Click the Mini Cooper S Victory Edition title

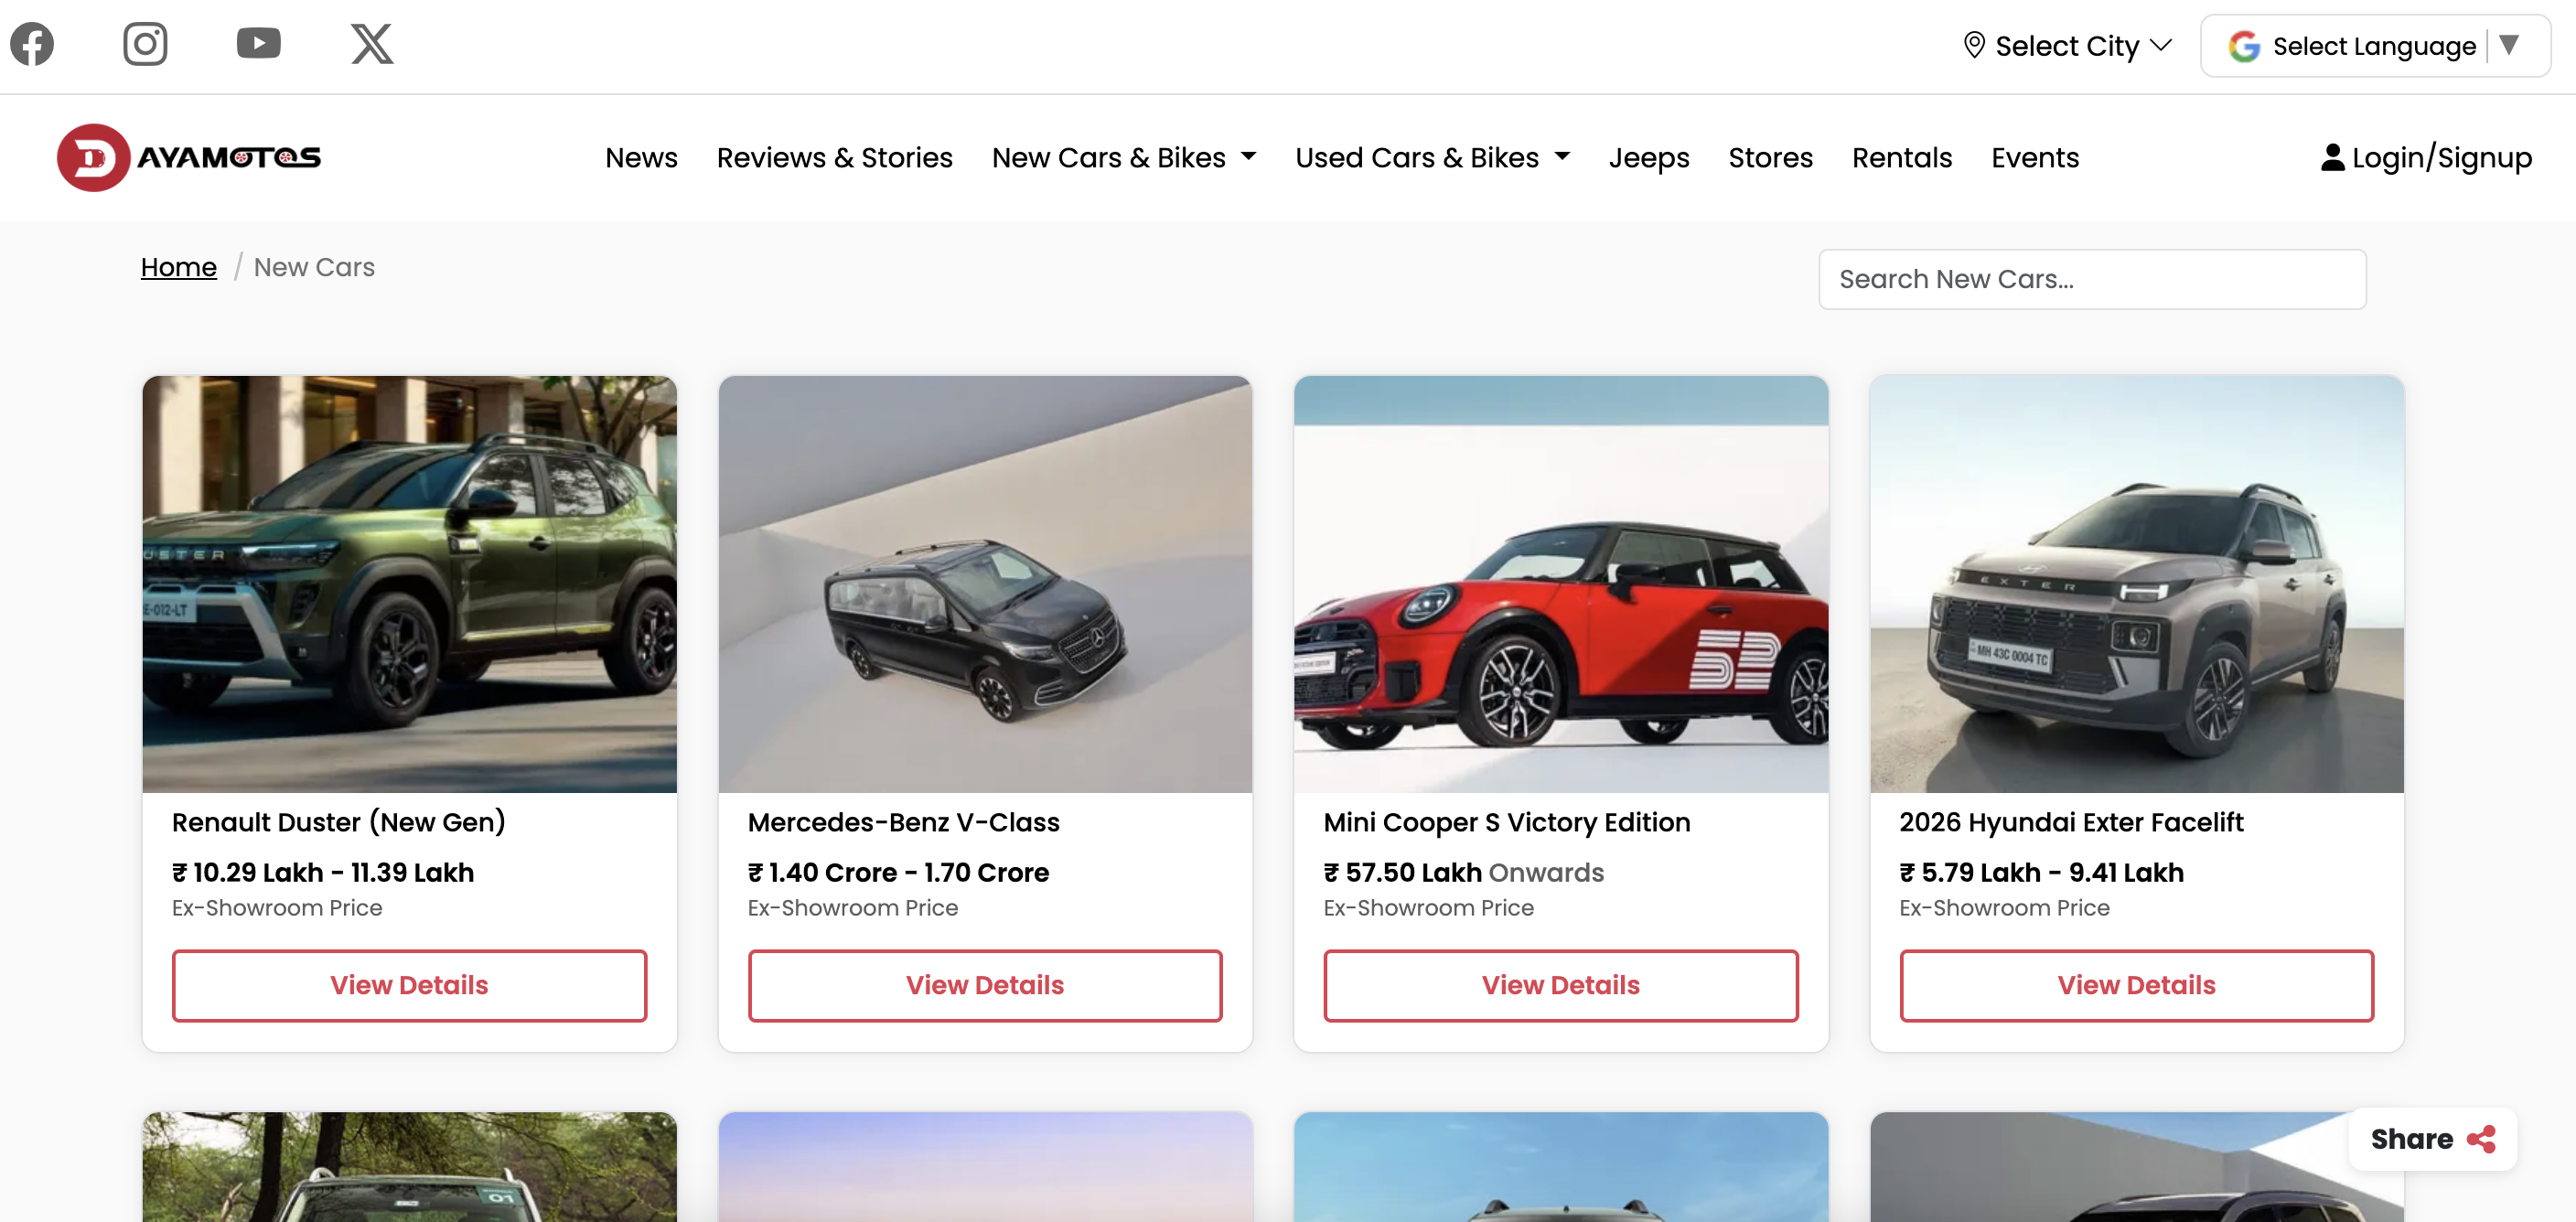point(1506,822)
